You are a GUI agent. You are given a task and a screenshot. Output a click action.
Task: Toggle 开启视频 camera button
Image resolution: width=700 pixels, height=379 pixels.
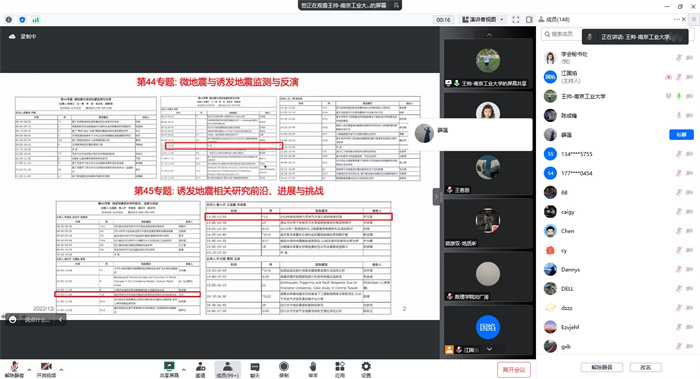click(x=46, y=369)
